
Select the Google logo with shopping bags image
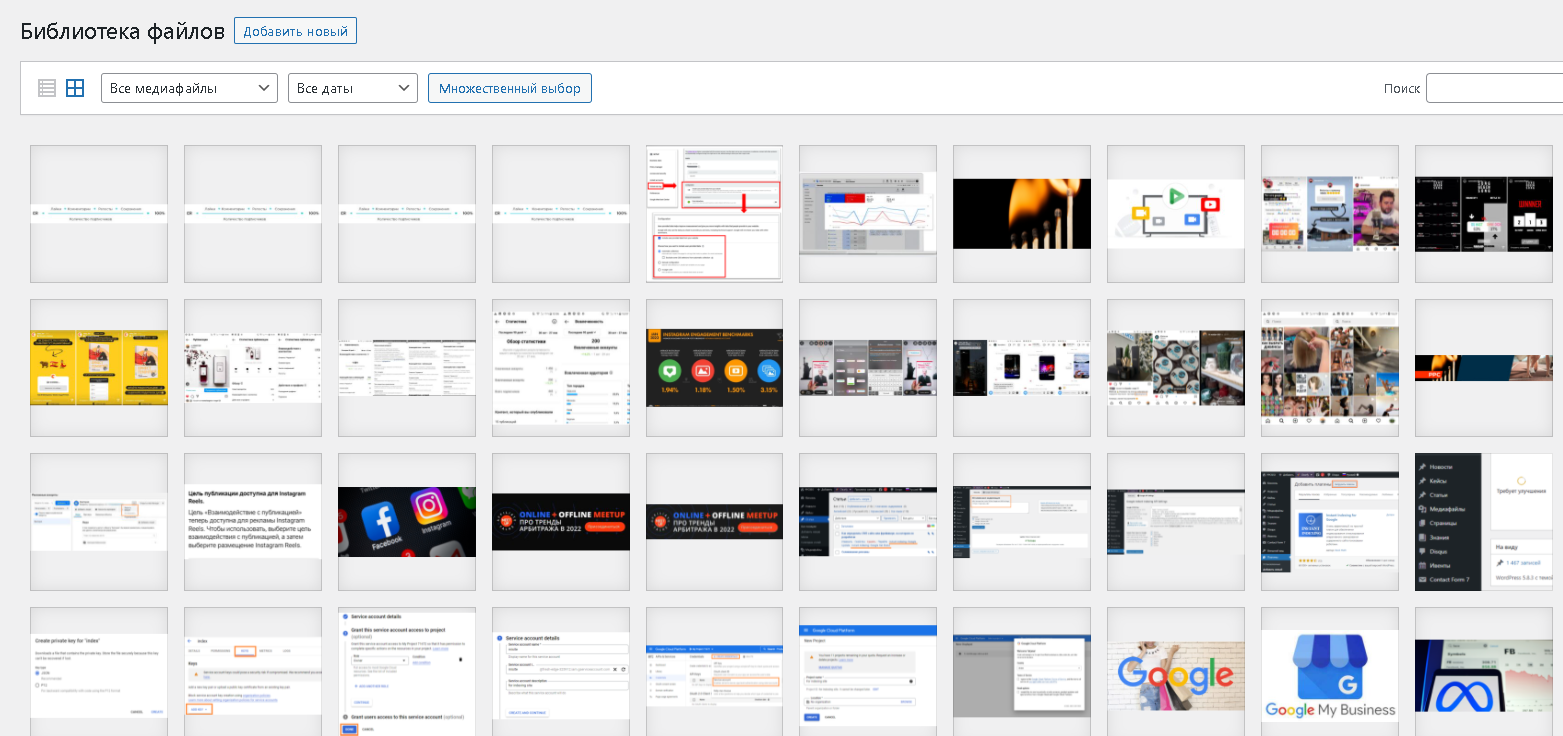(1175, 676)
